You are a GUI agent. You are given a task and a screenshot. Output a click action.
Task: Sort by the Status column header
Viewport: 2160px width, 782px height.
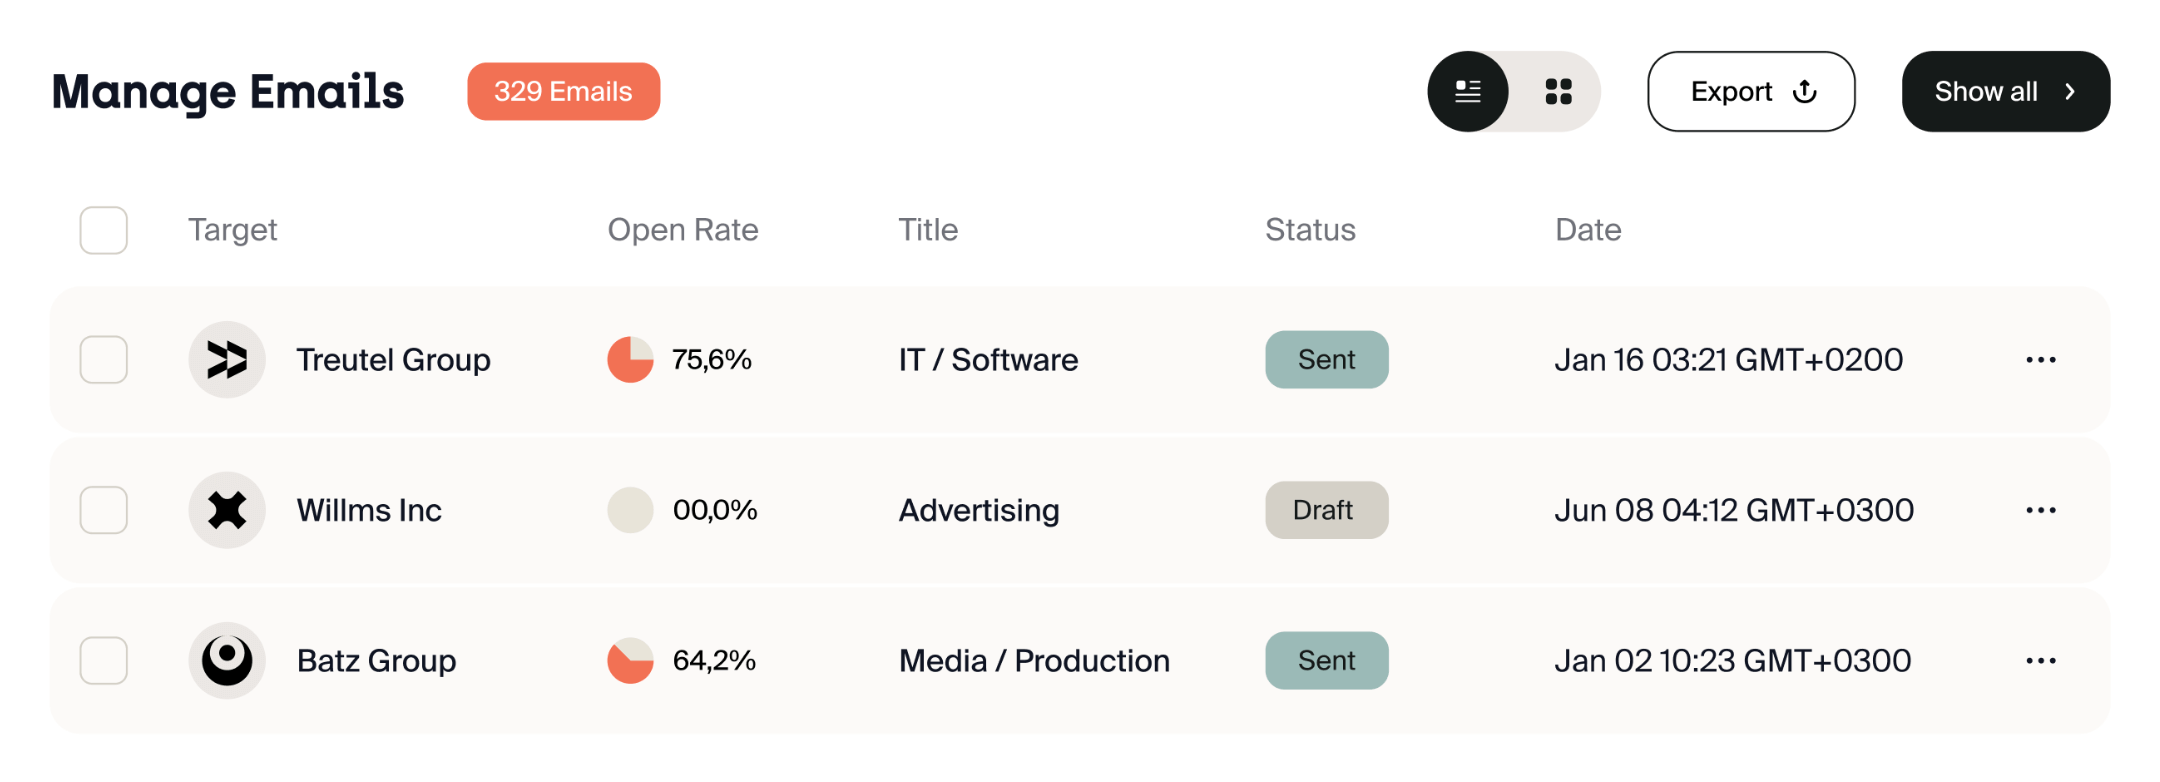click(1310, 230)
